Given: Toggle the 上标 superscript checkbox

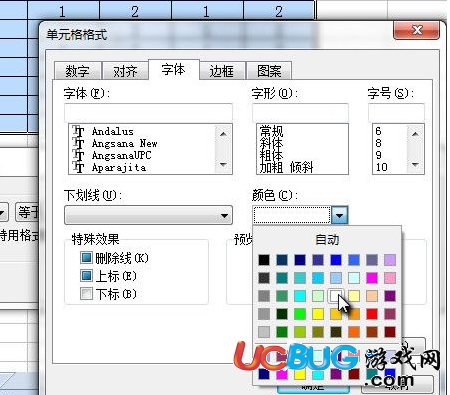Looking at the screenshot, I should [86, 276].
